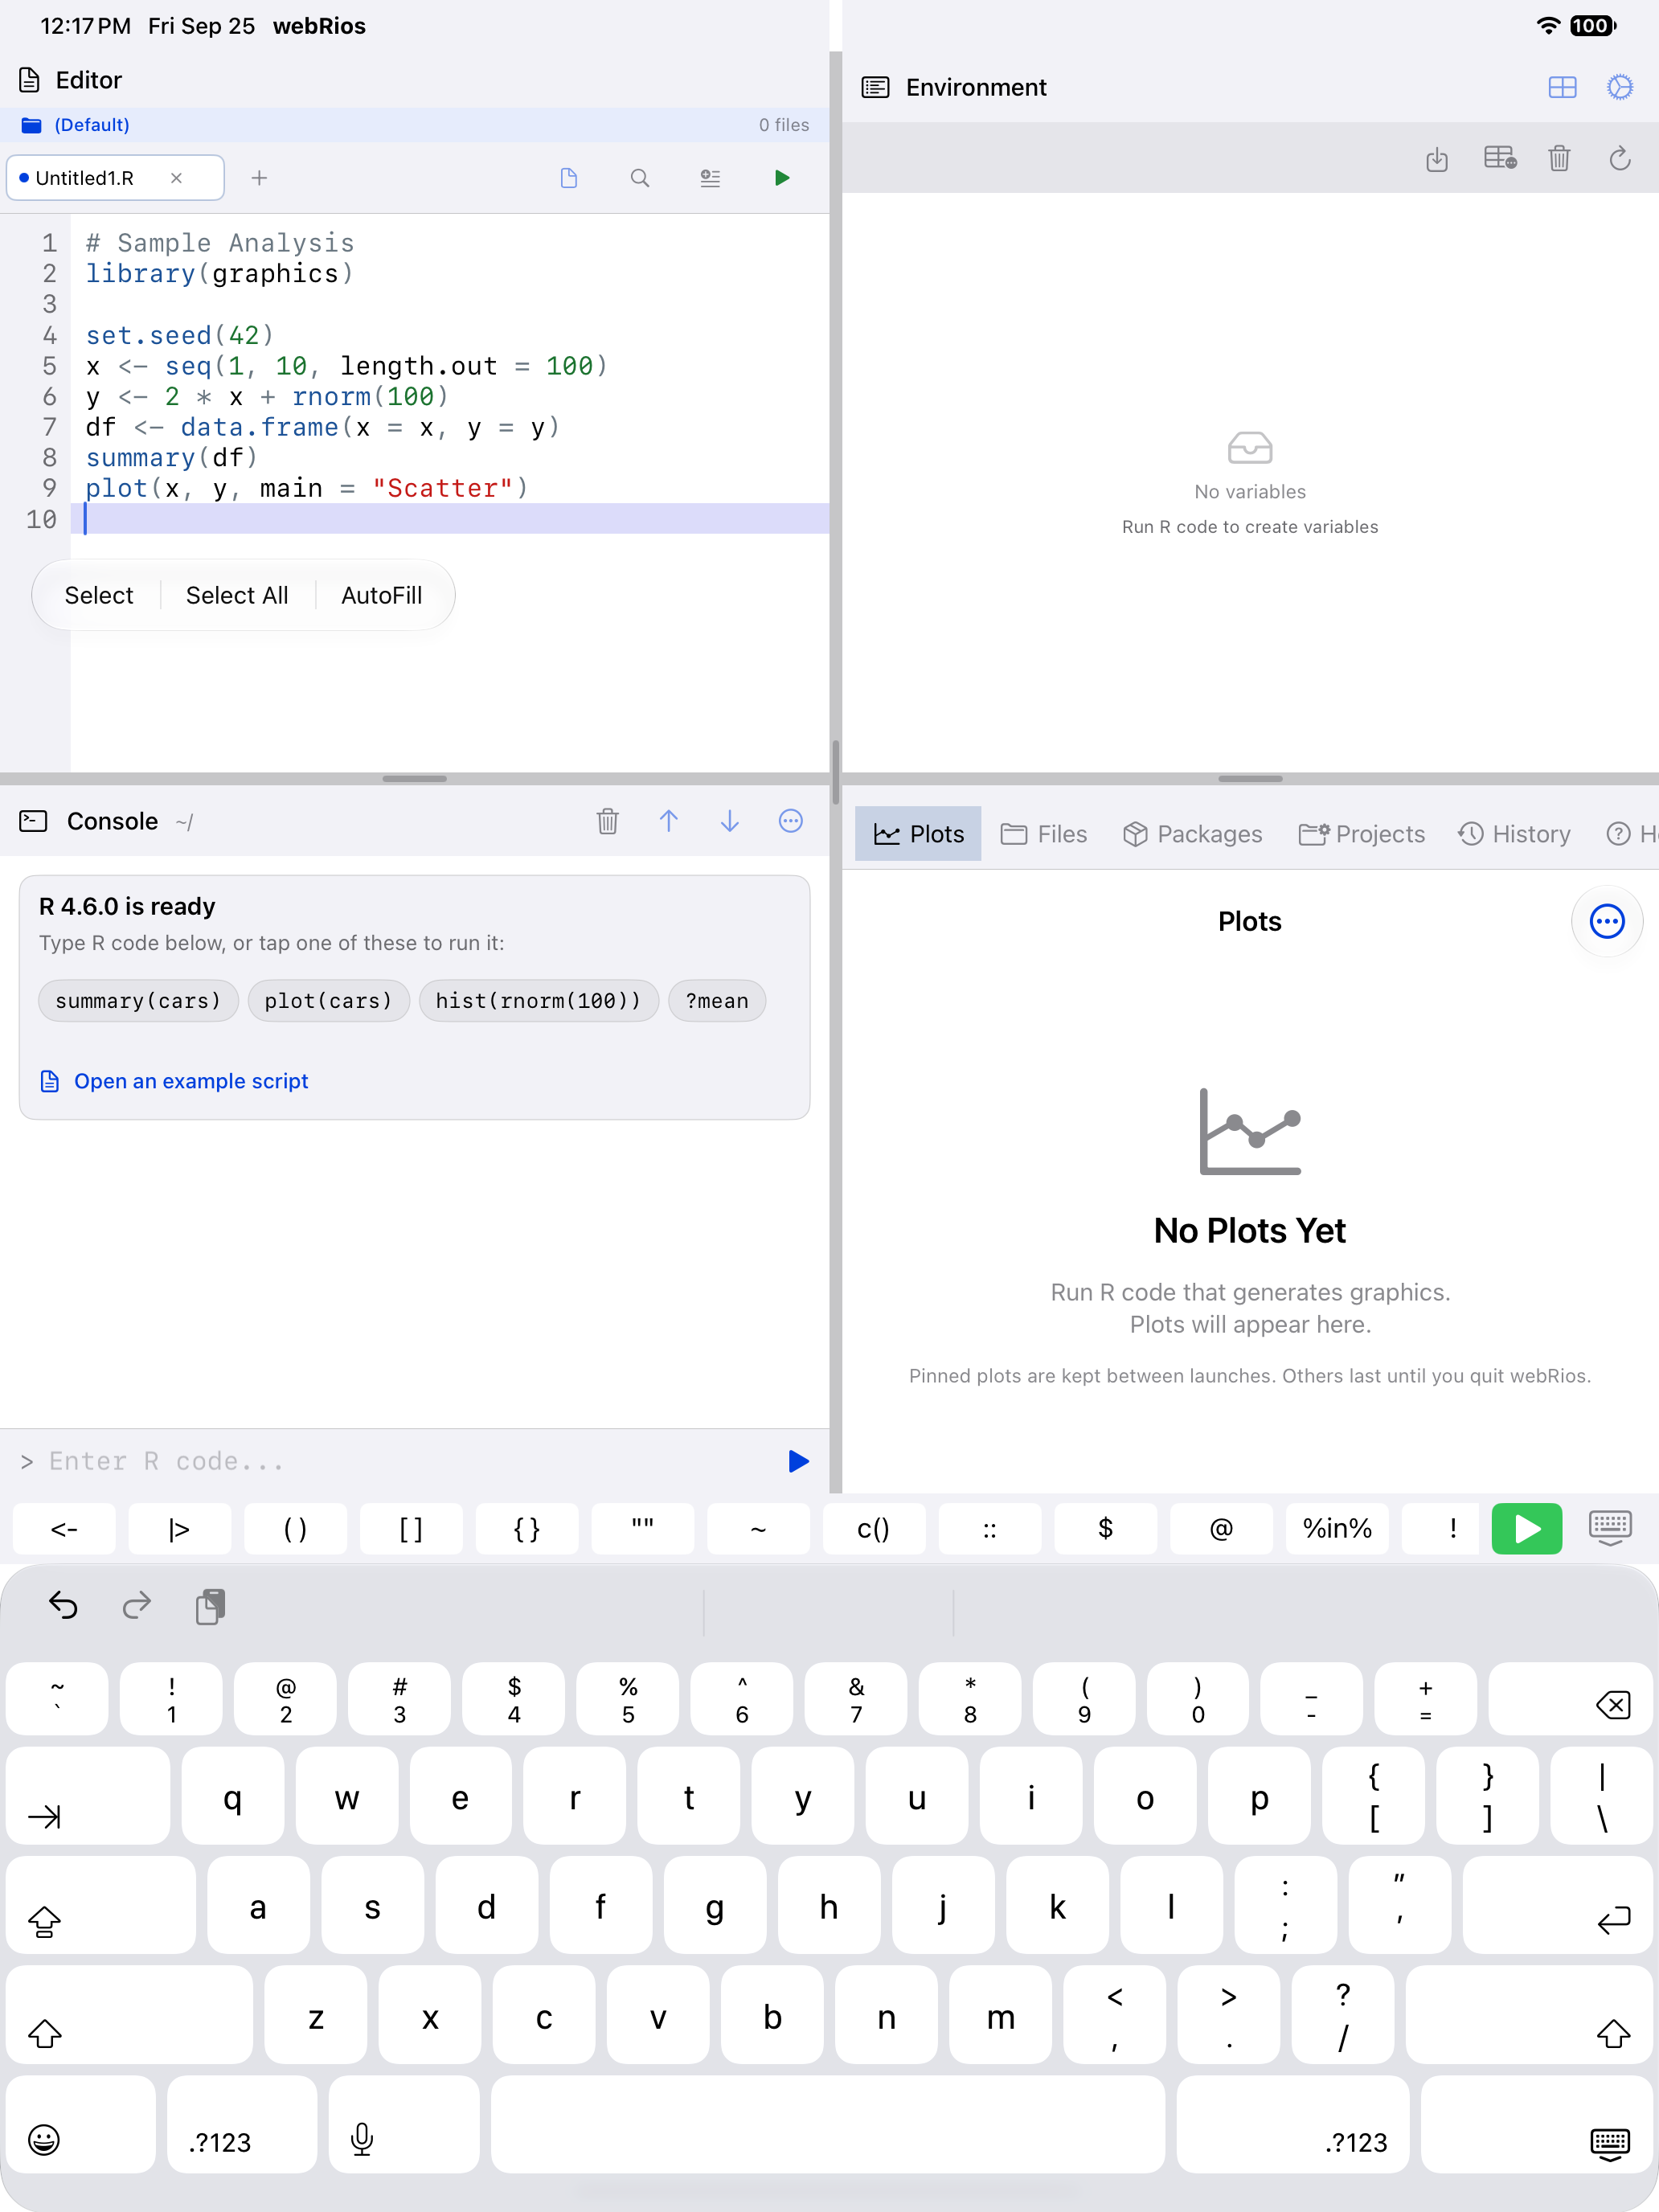
Task: Toggle the Environment grid layout icon
Action: tap(1562, 87)
